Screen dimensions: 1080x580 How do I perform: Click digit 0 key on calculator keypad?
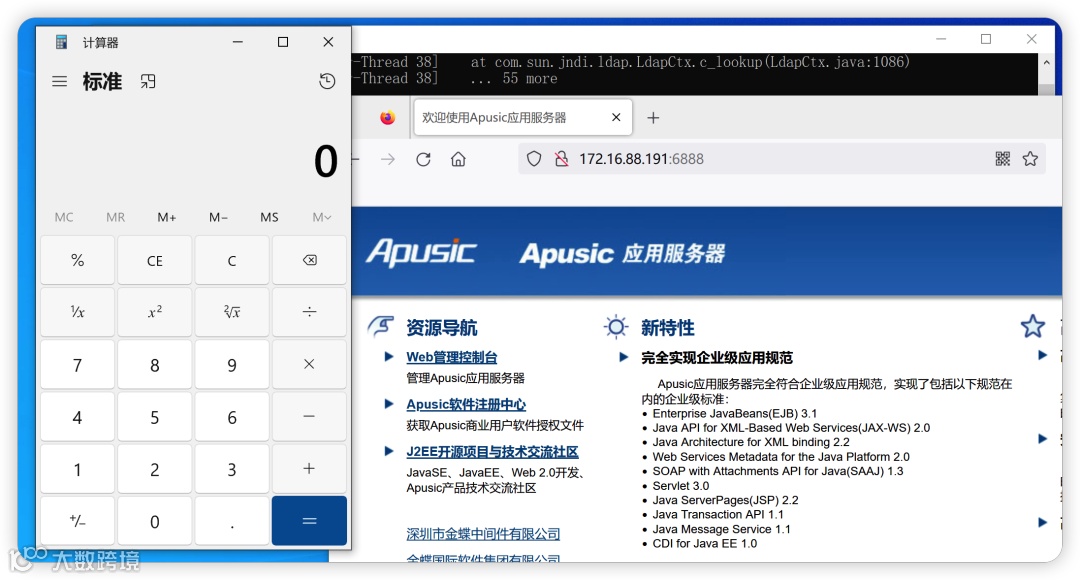(155, 521)
